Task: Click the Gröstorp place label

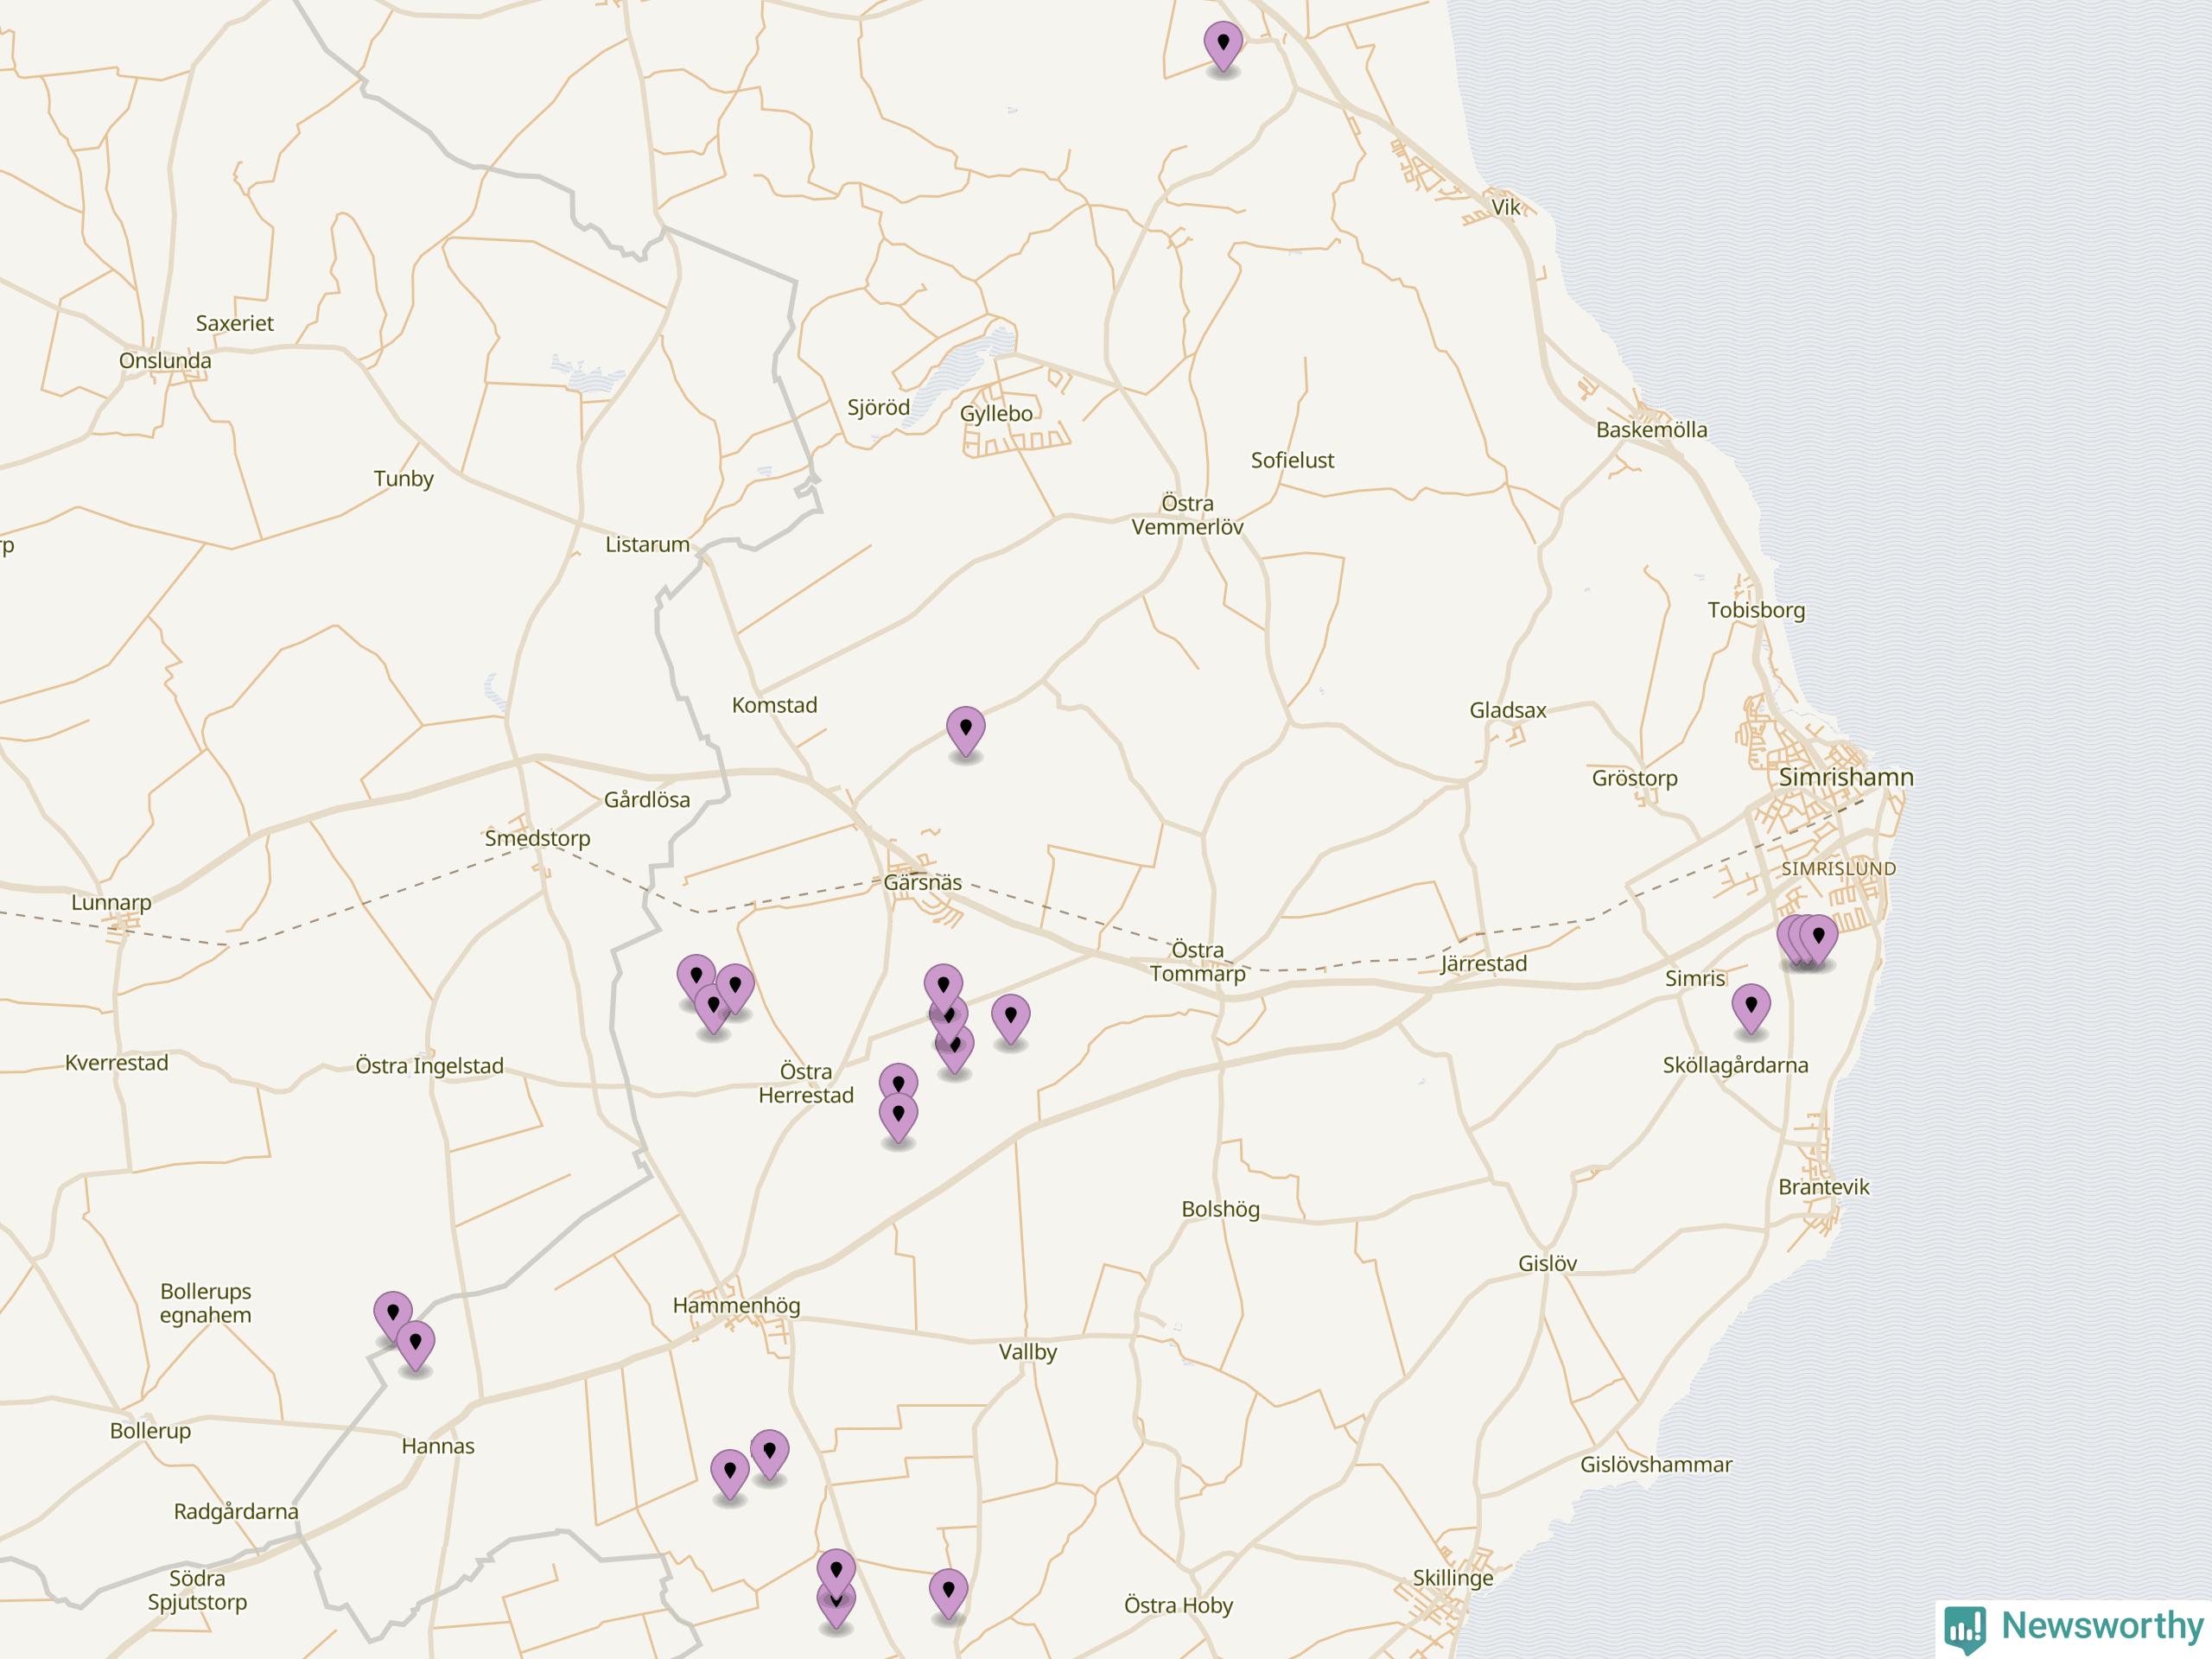Action: tap(1635, 778)
